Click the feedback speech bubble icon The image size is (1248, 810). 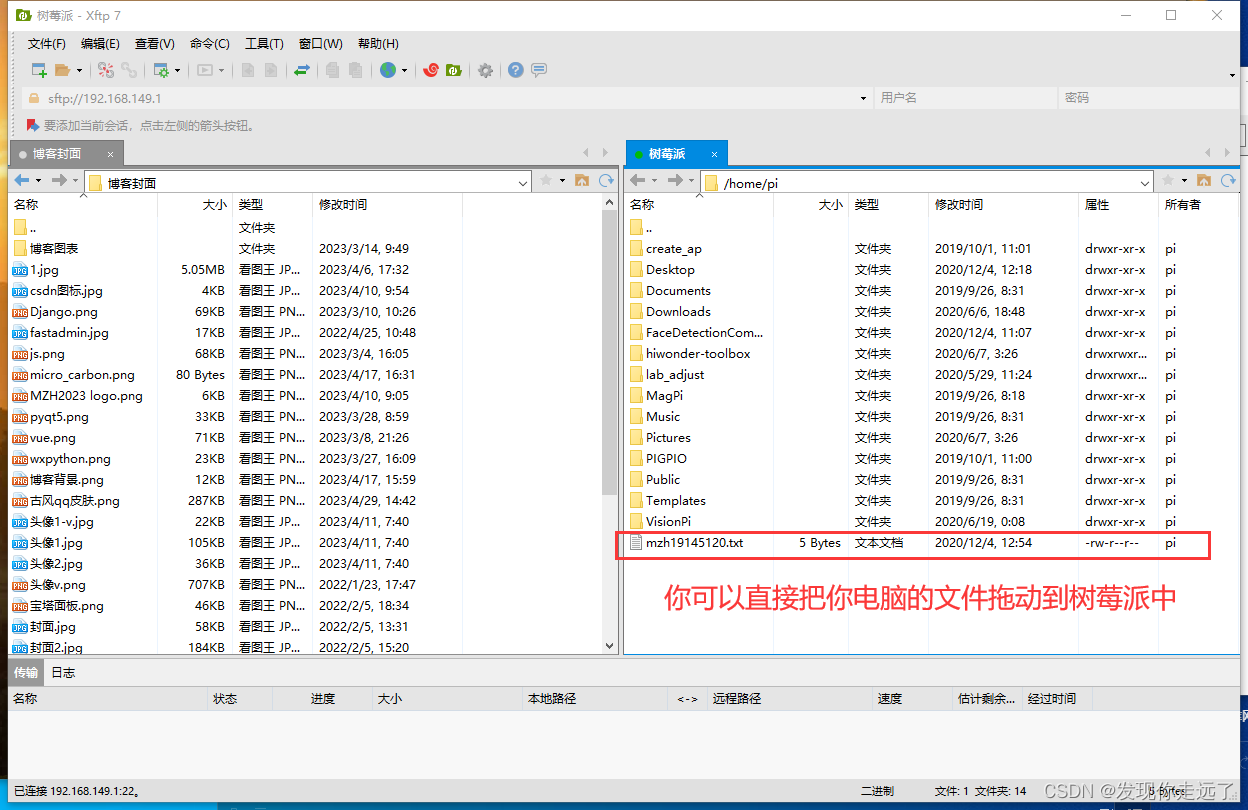pos(539,70)
